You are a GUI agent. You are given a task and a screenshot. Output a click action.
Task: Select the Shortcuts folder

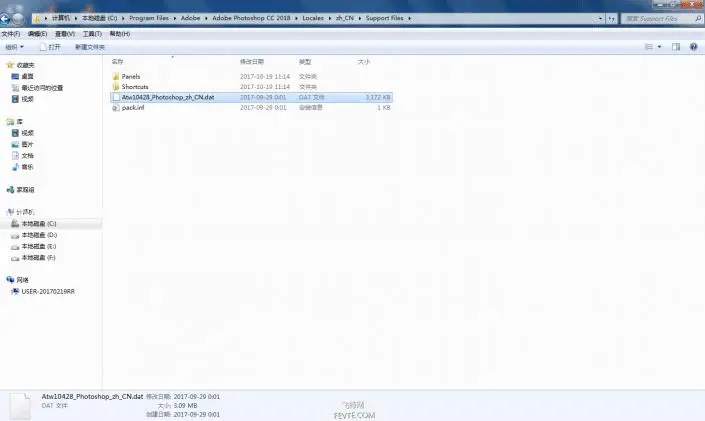135,87
